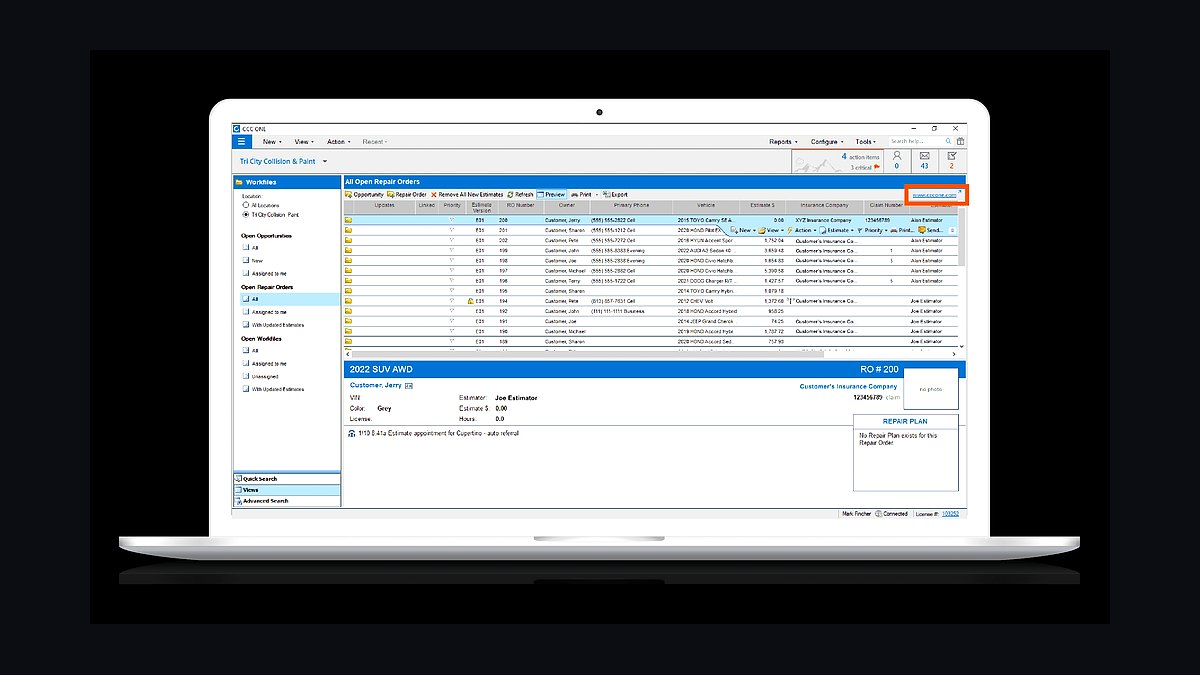1200x675 pixels.
Task: Refresh the repair orders list
Action: coord(520,194)
